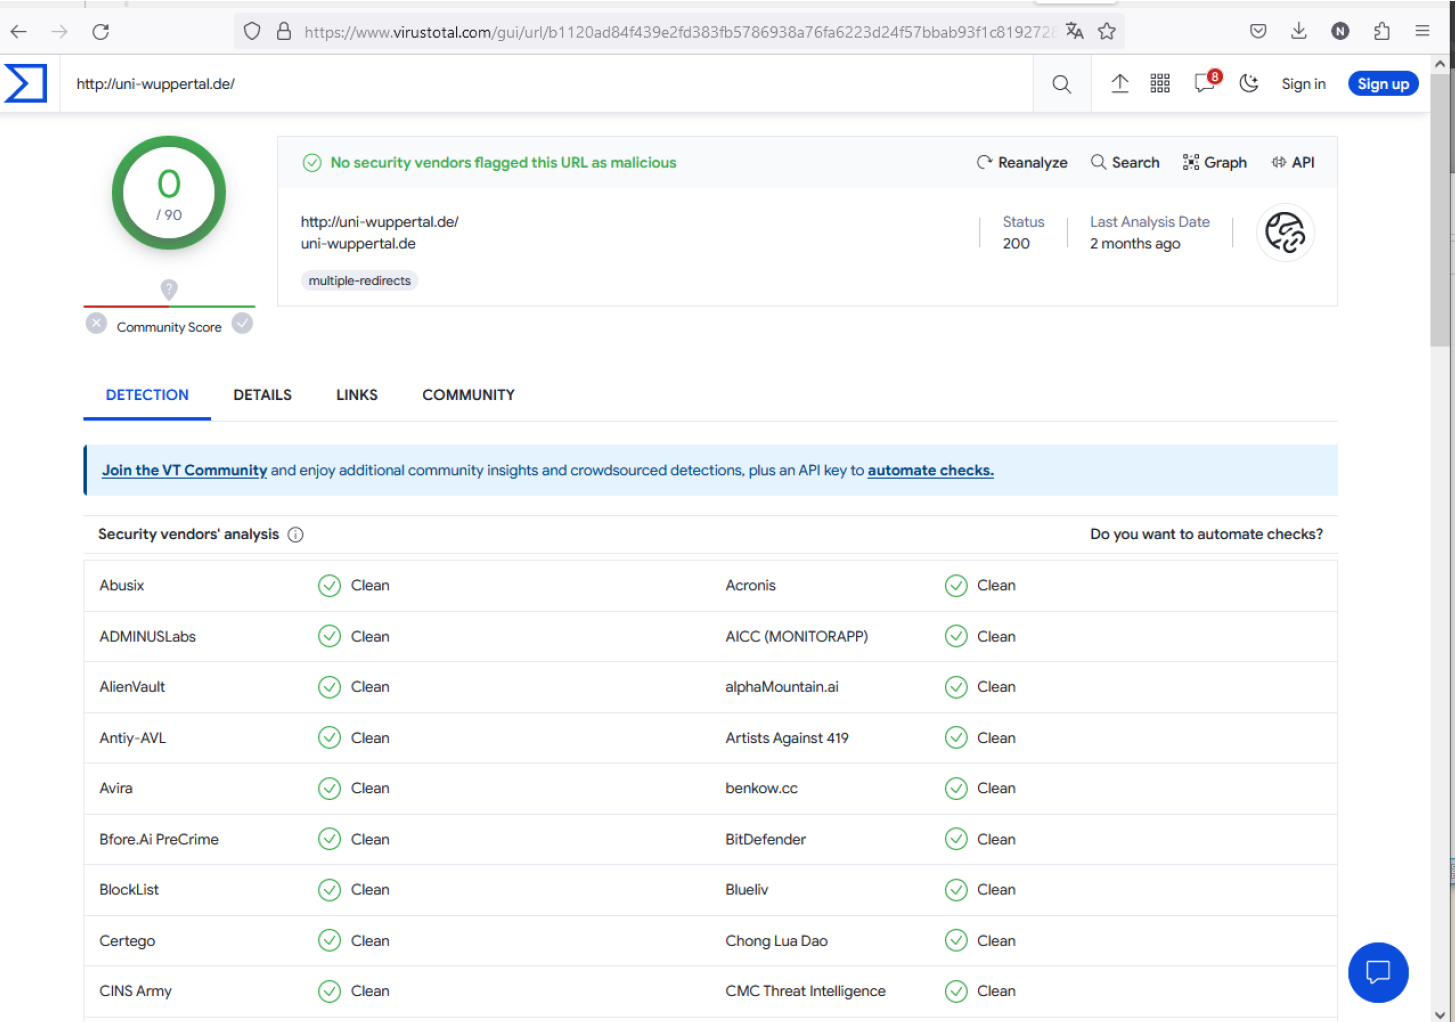Click the search magnifier icon in header
This screenshot has width=1455, height=1022.
pyautogui.click(x=1061, y=84)
